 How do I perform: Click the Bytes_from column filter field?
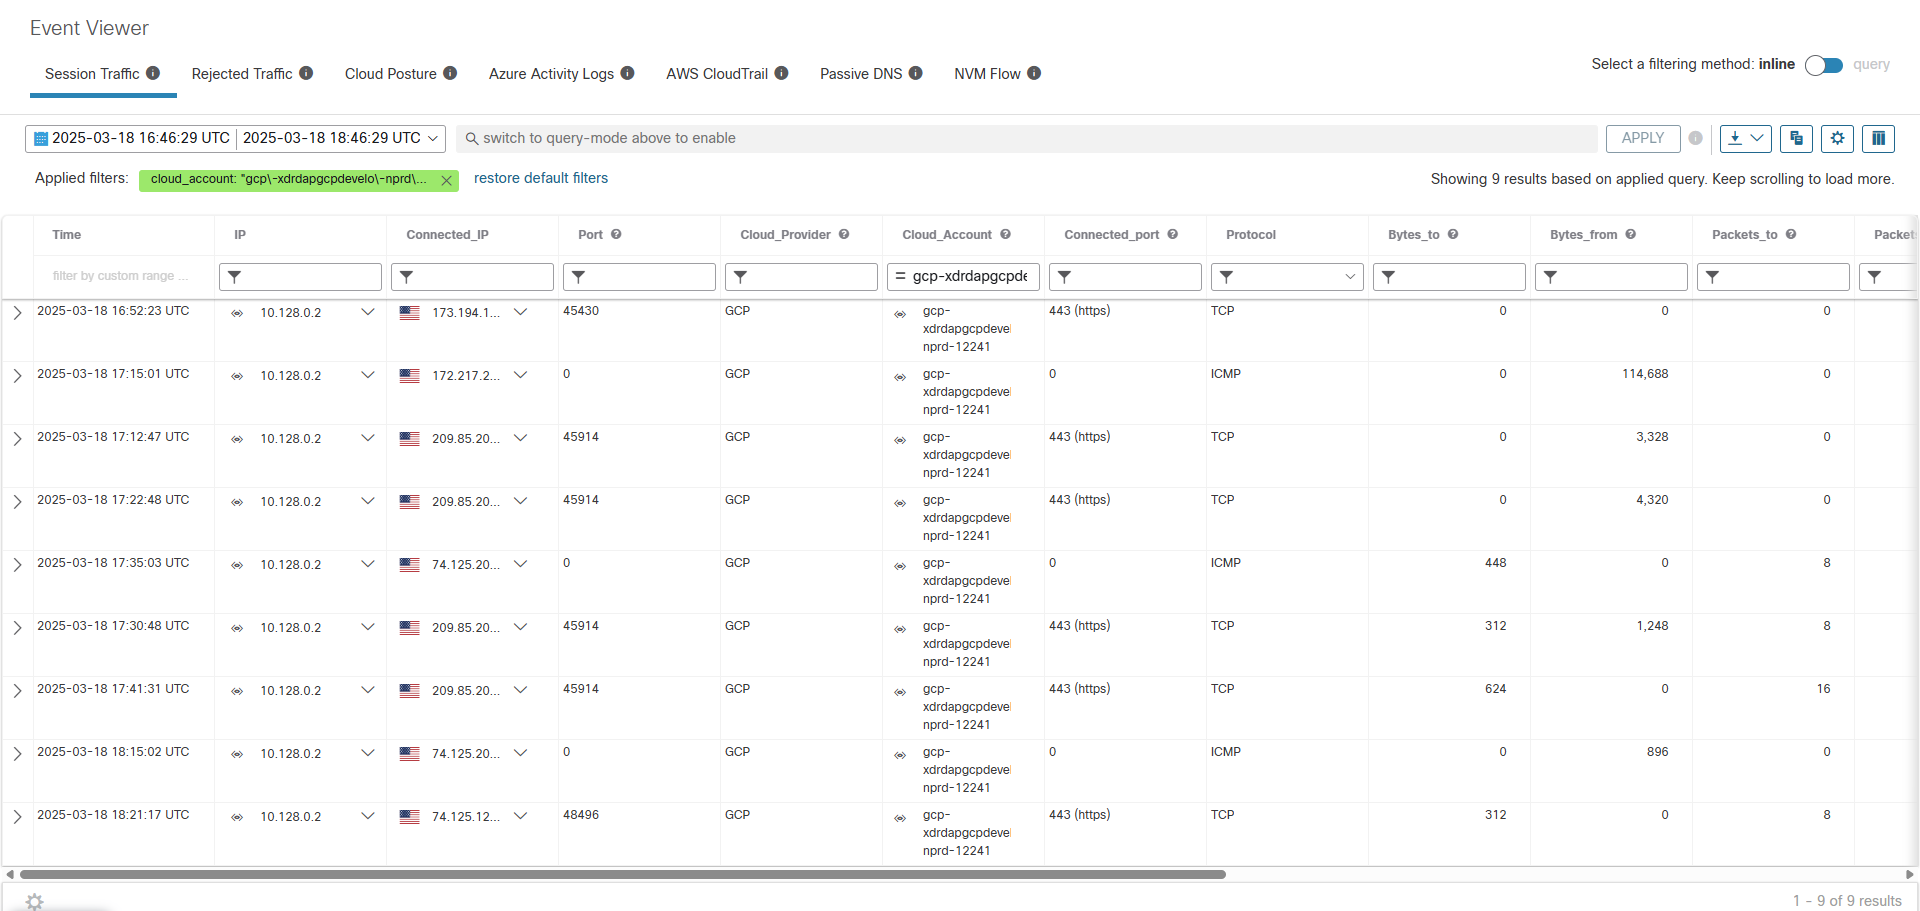click(1611, 276)
